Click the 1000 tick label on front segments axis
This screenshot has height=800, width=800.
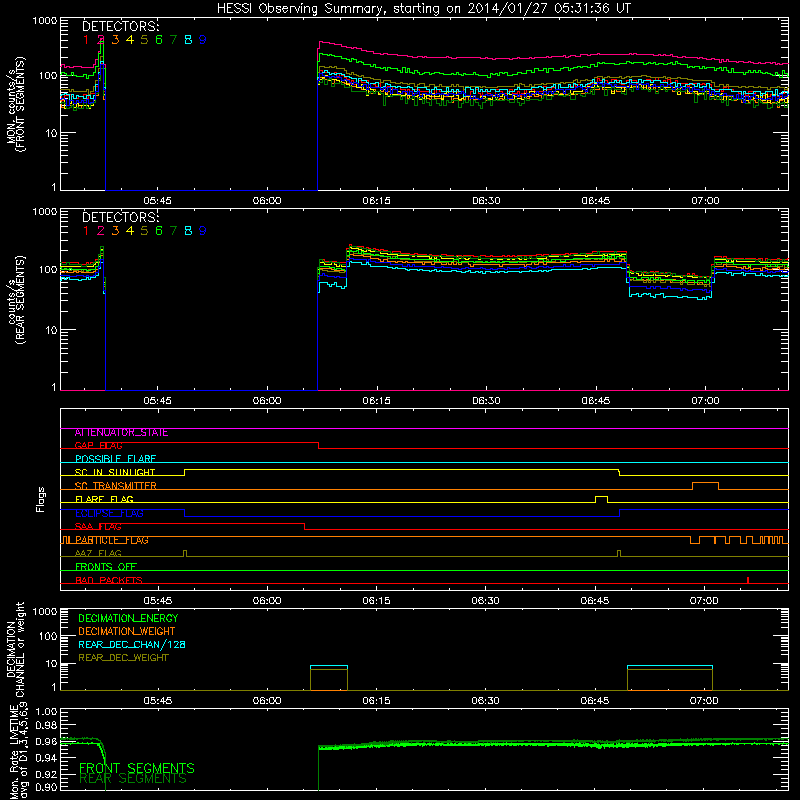(x=45, y=21)
